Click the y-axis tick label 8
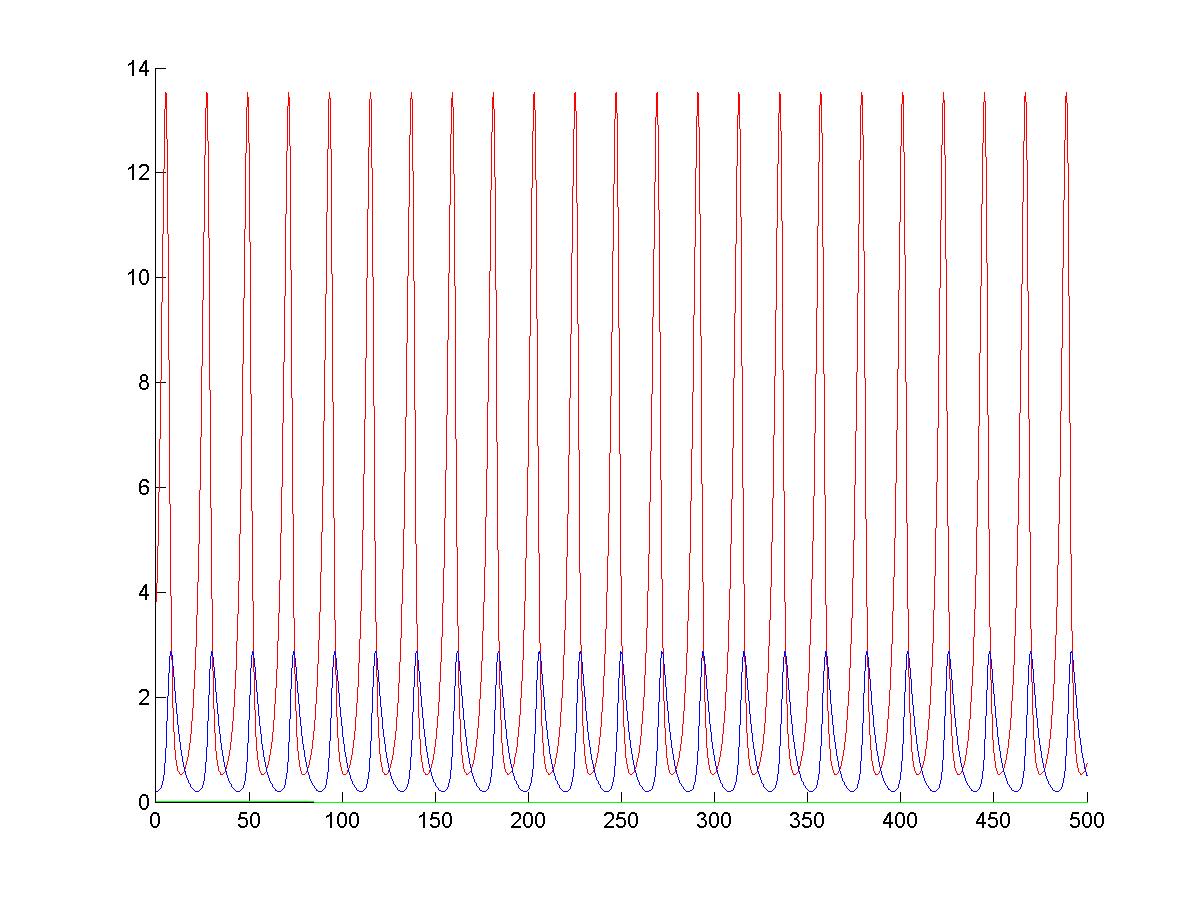The height and width of the screenshot is (901, 1201). 143,383
